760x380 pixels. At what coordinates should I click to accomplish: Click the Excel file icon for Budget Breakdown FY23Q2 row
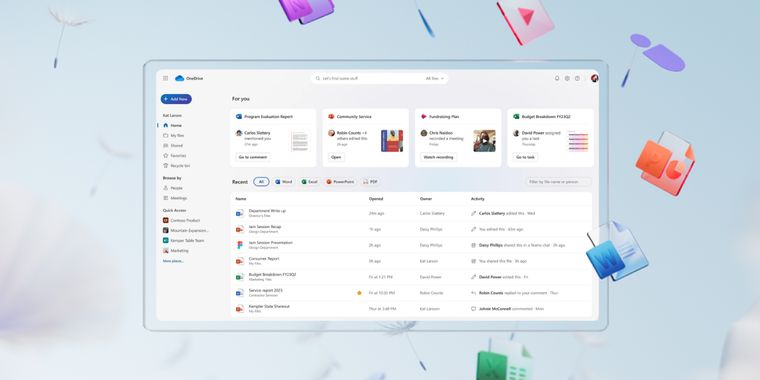click(x=239, y=277)
